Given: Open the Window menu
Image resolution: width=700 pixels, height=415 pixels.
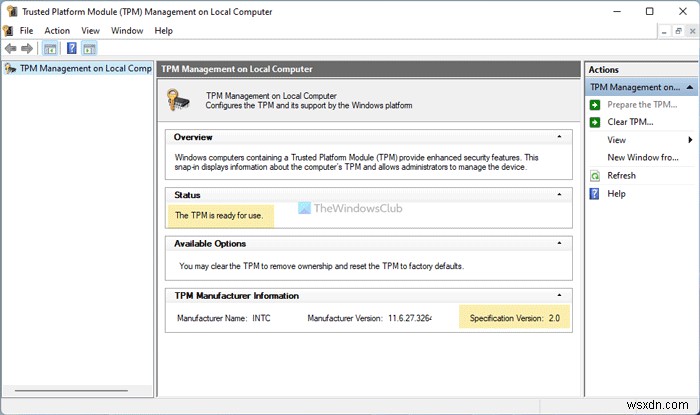Looking at the screenshot, I should (127, 31).
